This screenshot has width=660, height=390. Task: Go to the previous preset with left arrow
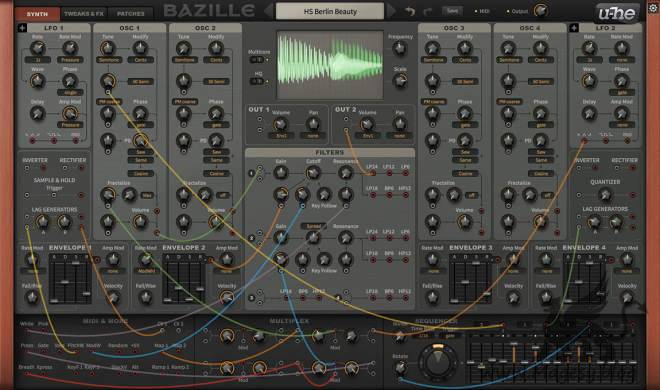pyautogui.click(x=269, y=11)
